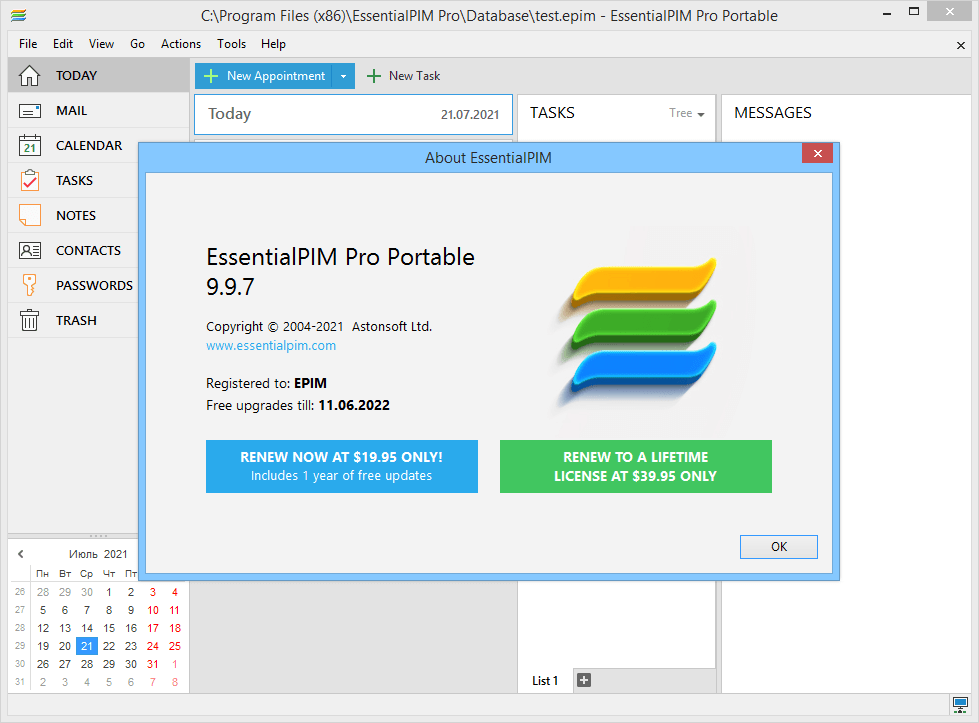Select day 14 in mini calendar
The image size is (979, 723).
click(87, 628)
